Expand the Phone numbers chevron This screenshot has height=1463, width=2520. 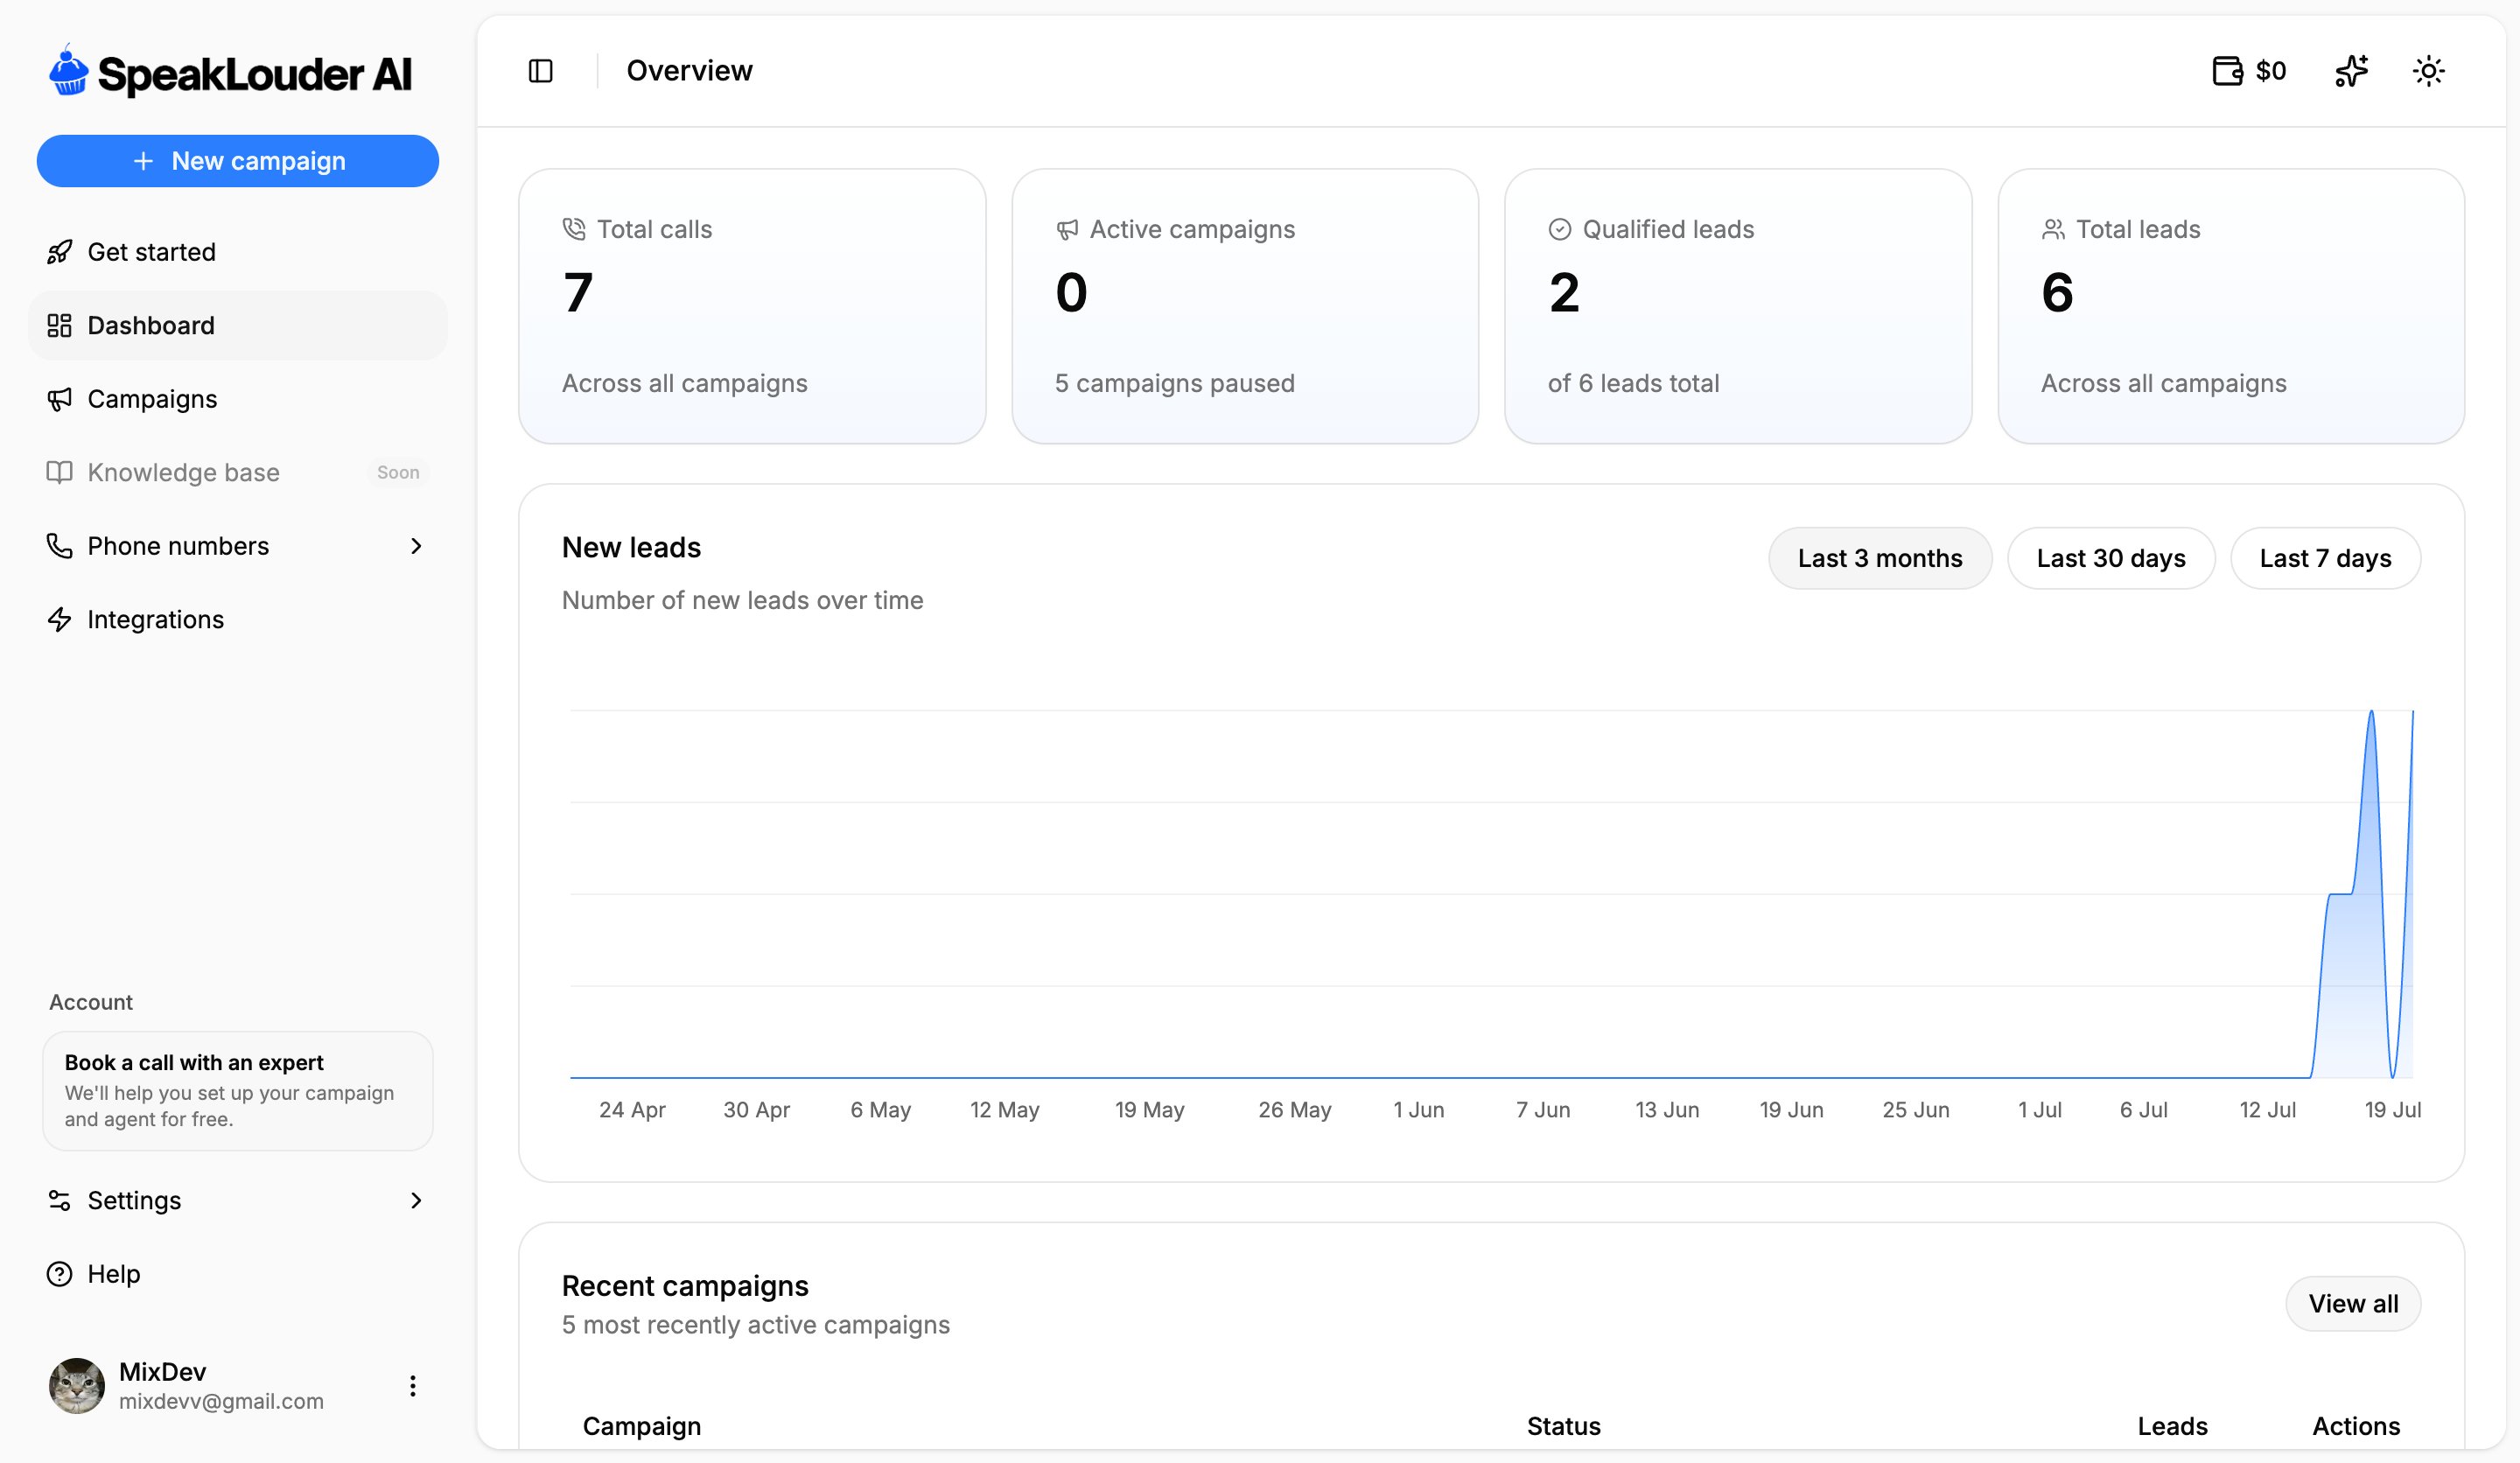pos(416,546)
